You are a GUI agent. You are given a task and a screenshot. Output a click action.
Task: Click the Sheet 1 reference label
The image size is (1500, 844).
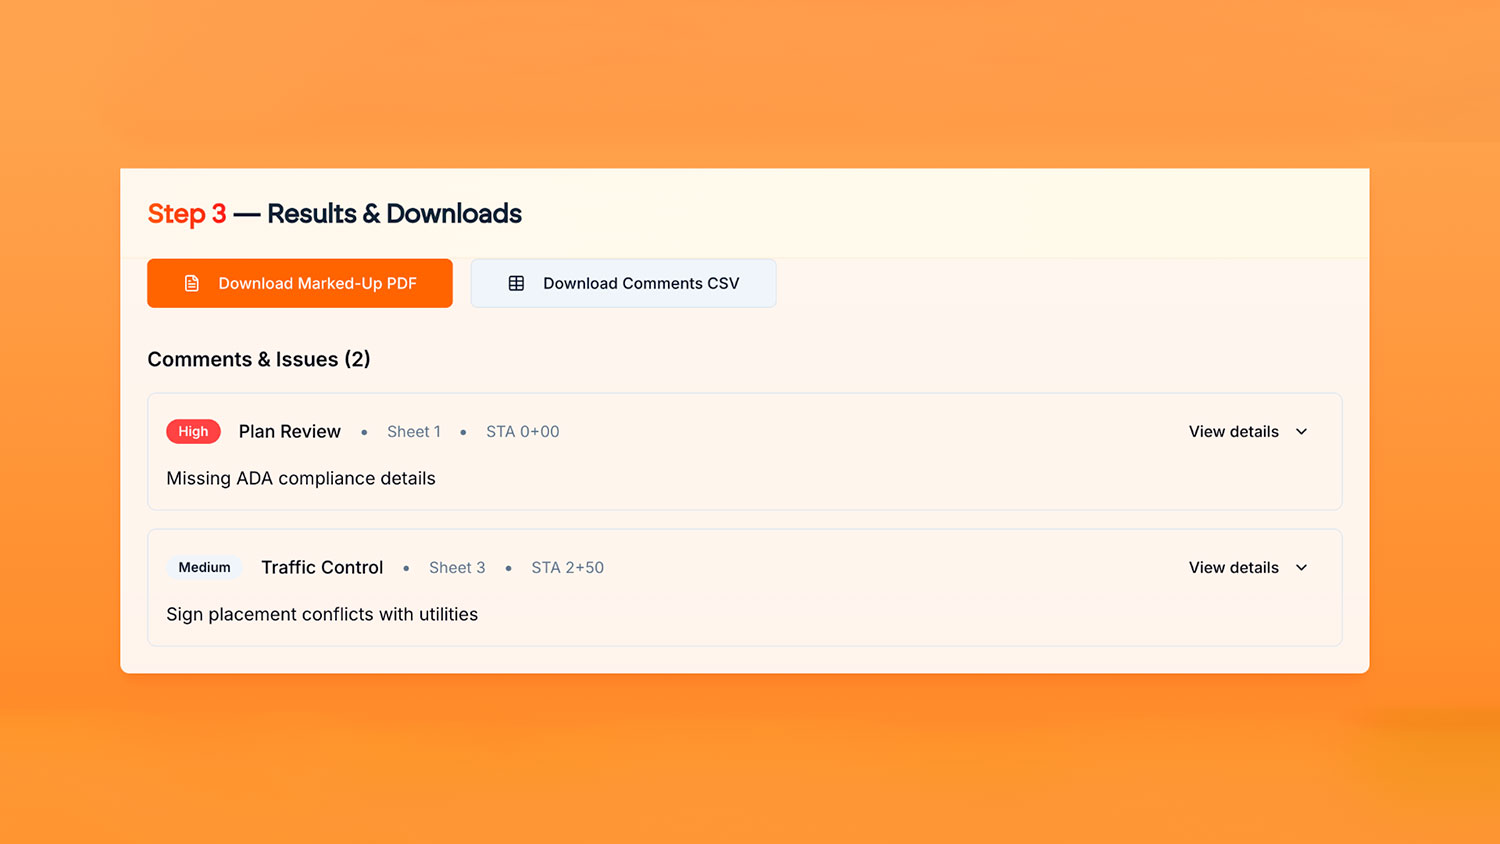point(414,432)
